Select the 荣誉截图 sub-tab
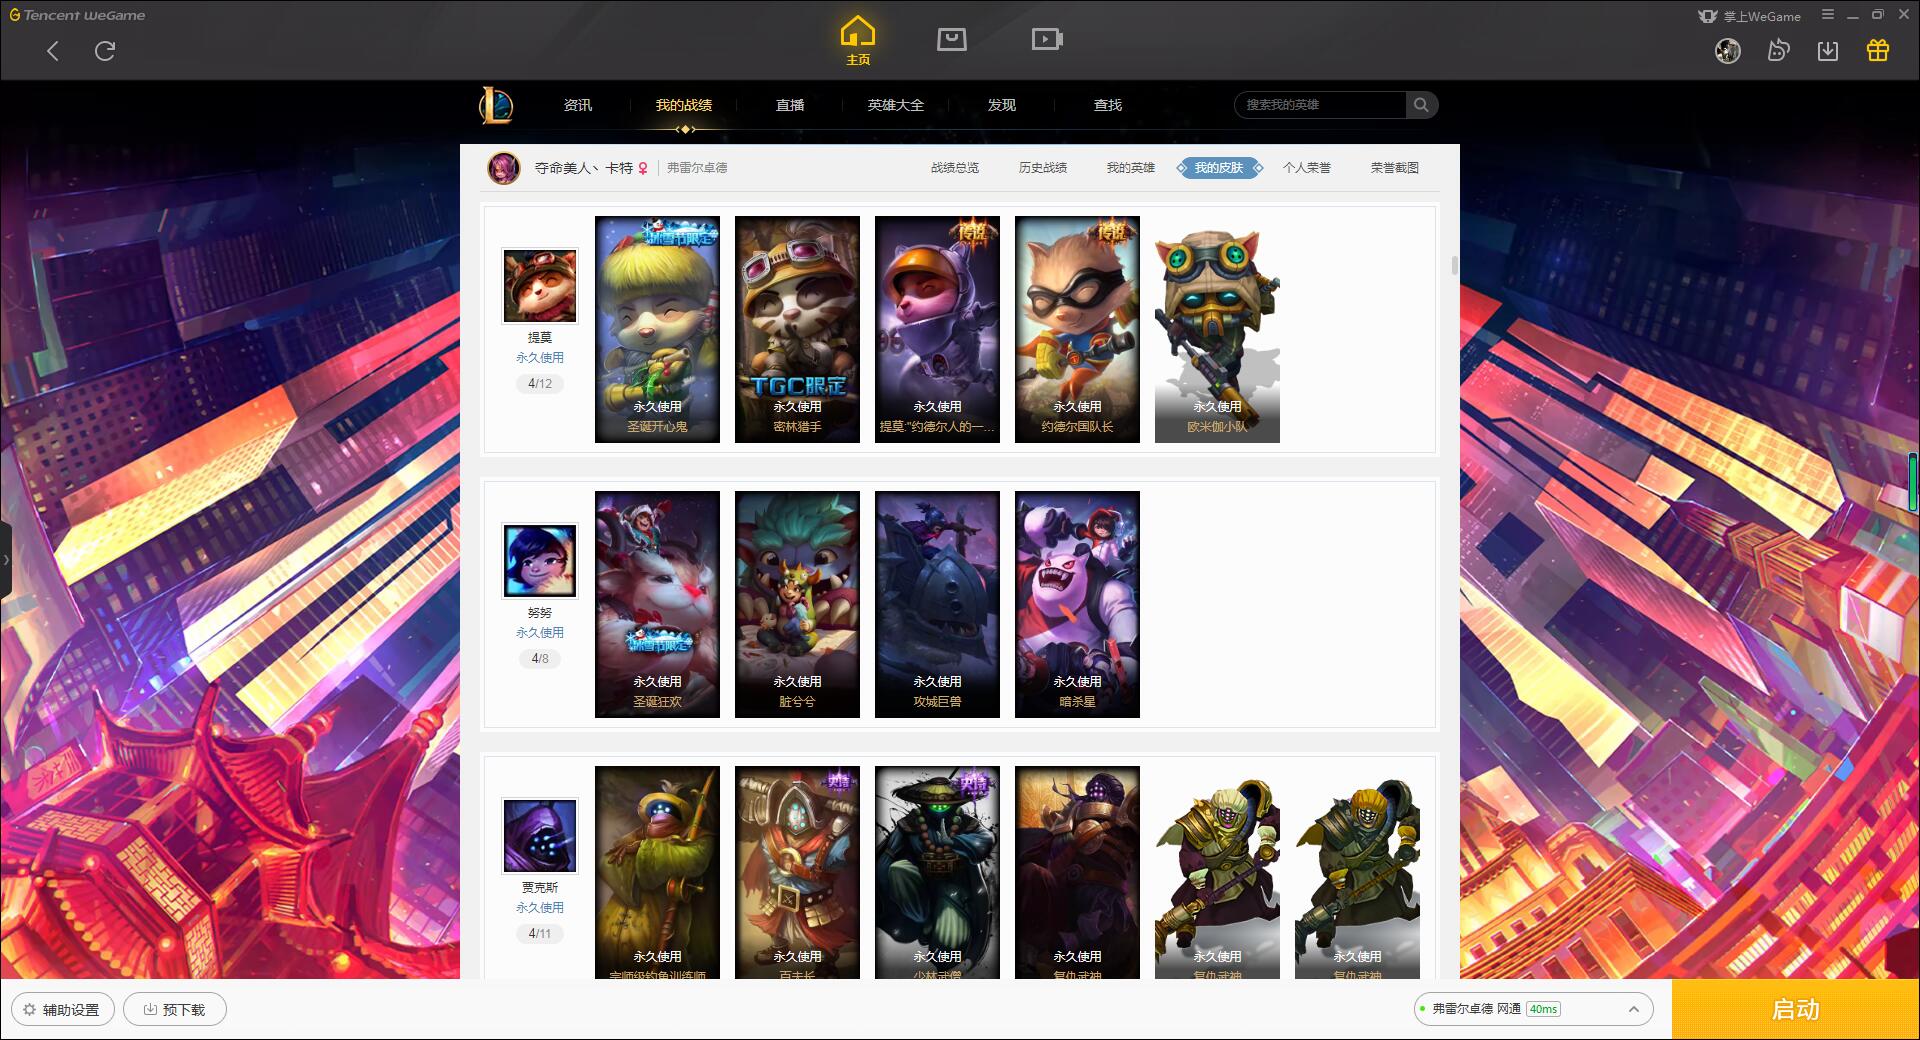The height and width of the screenshot is (1040, 1920). [1395, 168]
